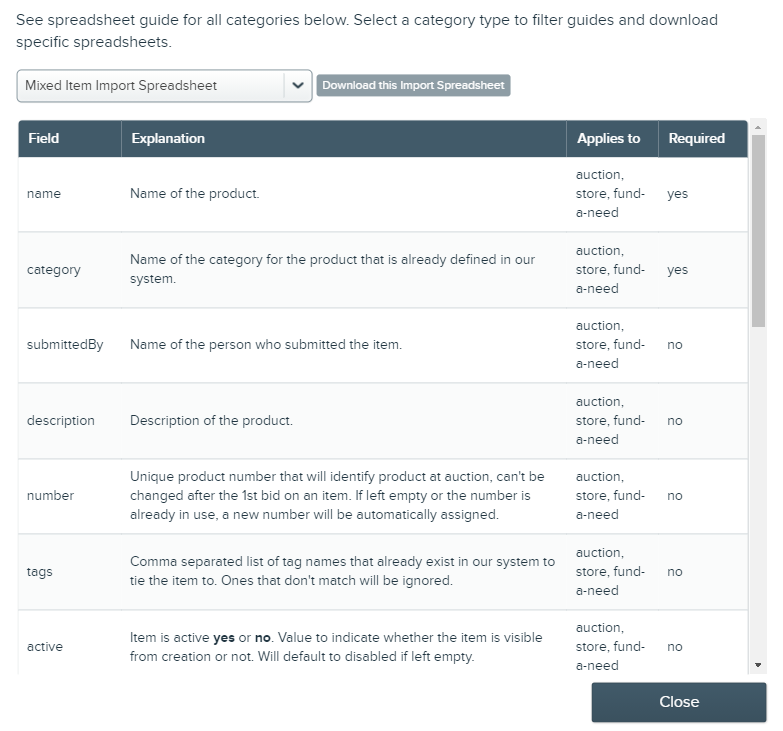Open the Mixed Item Import Spreadsheet dropdown
783x731 pixels.
click(164, 86)
